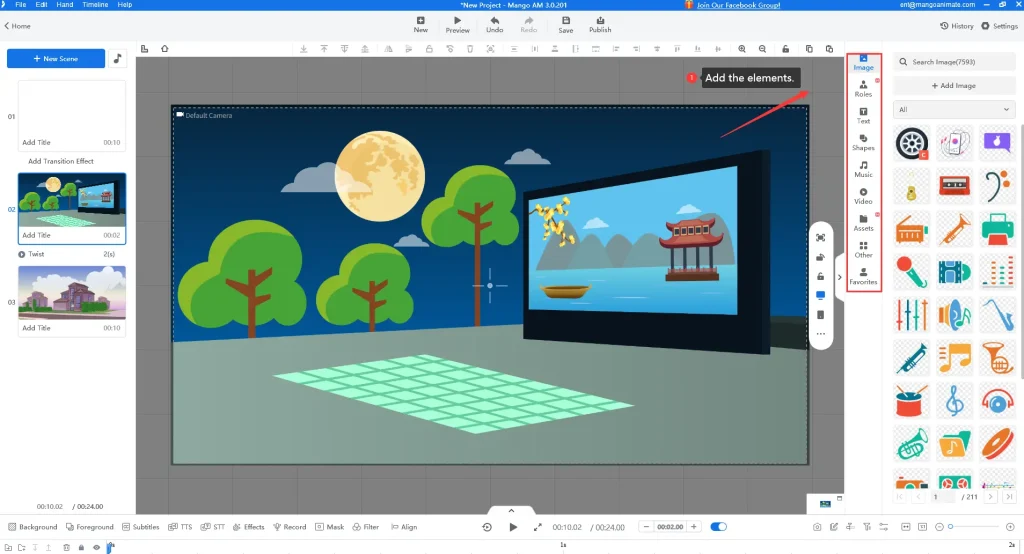Open the Music element panel

863,169
